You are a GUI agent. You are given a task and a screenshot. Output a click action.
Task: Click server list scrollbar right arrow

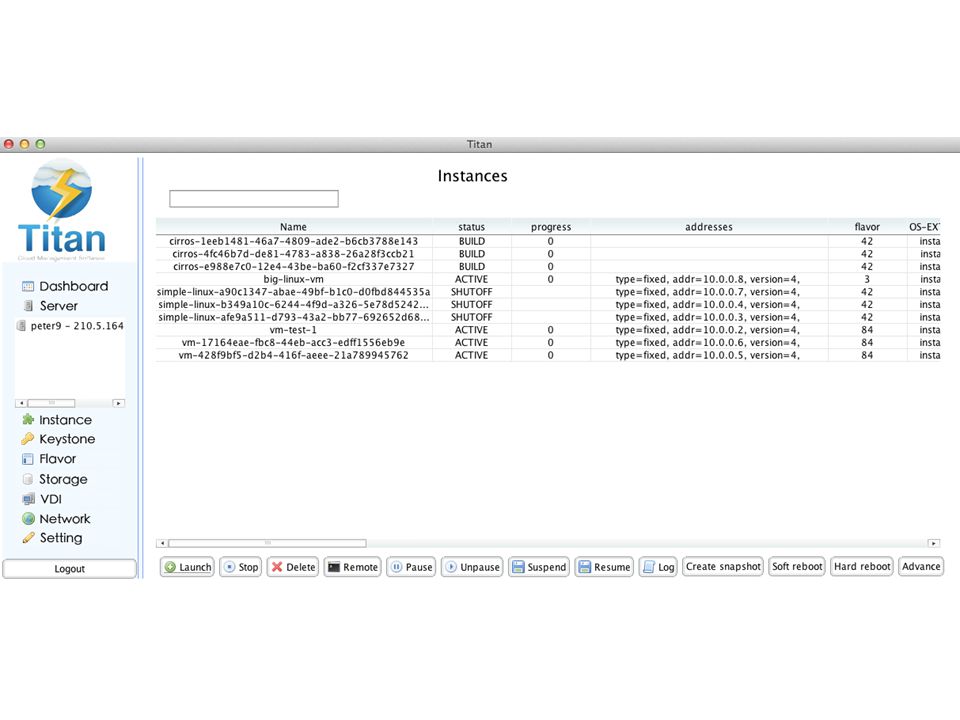(119, 403)
